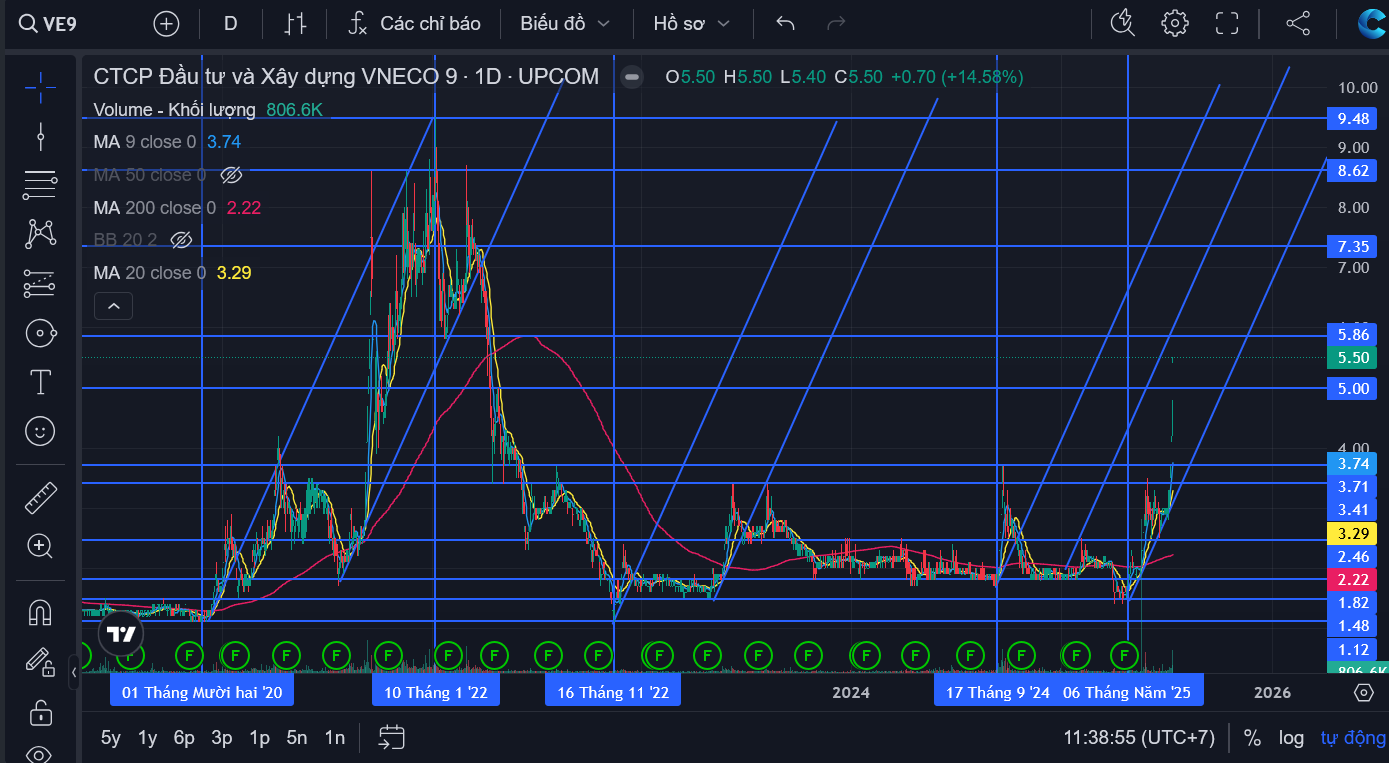Select the XABCD pattern tool

tap(40, 234)
